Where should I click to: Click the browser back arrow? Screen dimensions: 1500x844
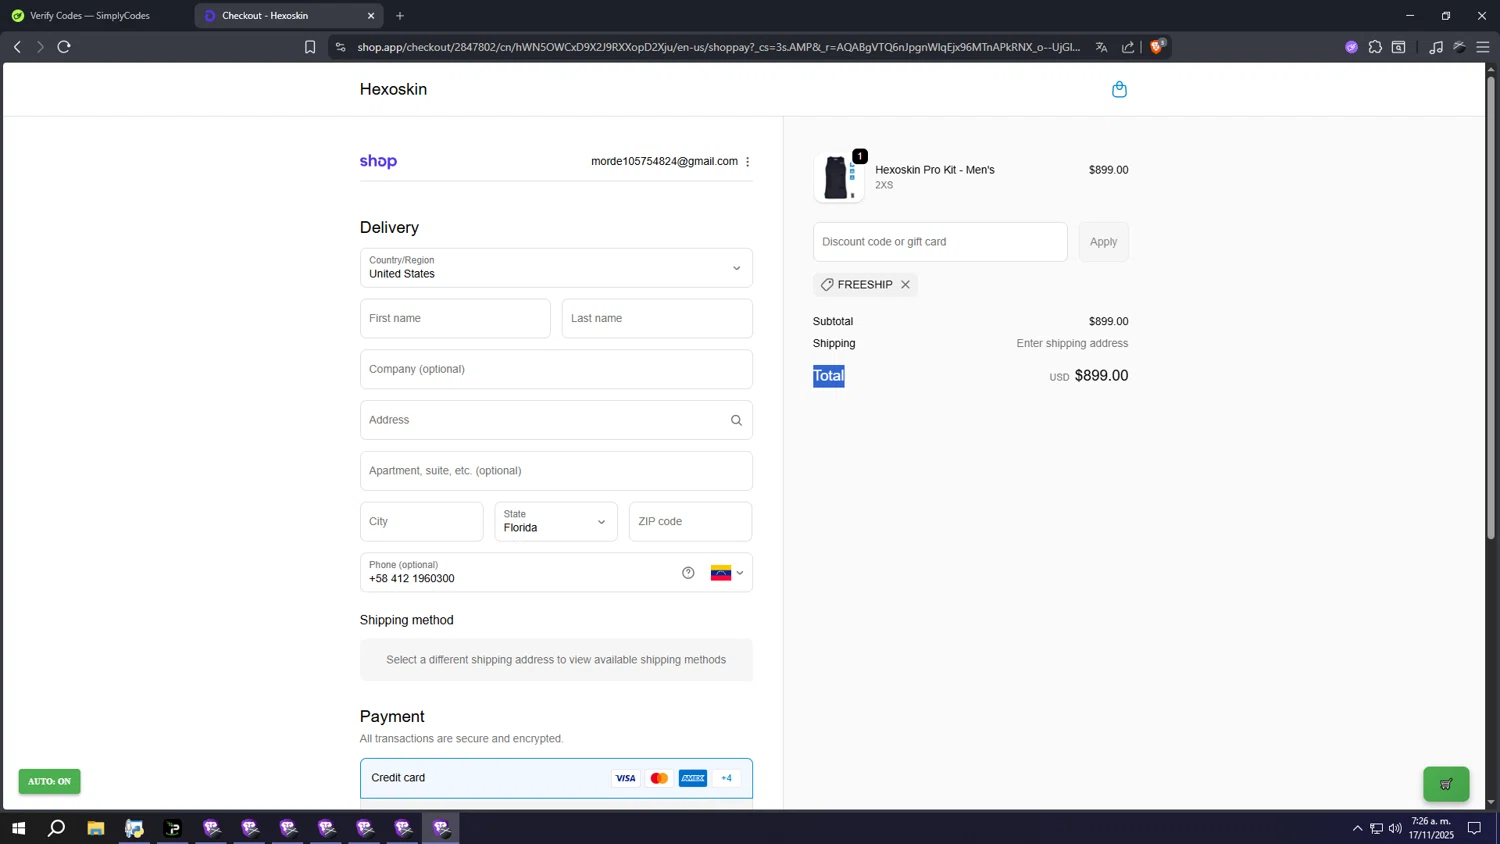pos(17,47)
